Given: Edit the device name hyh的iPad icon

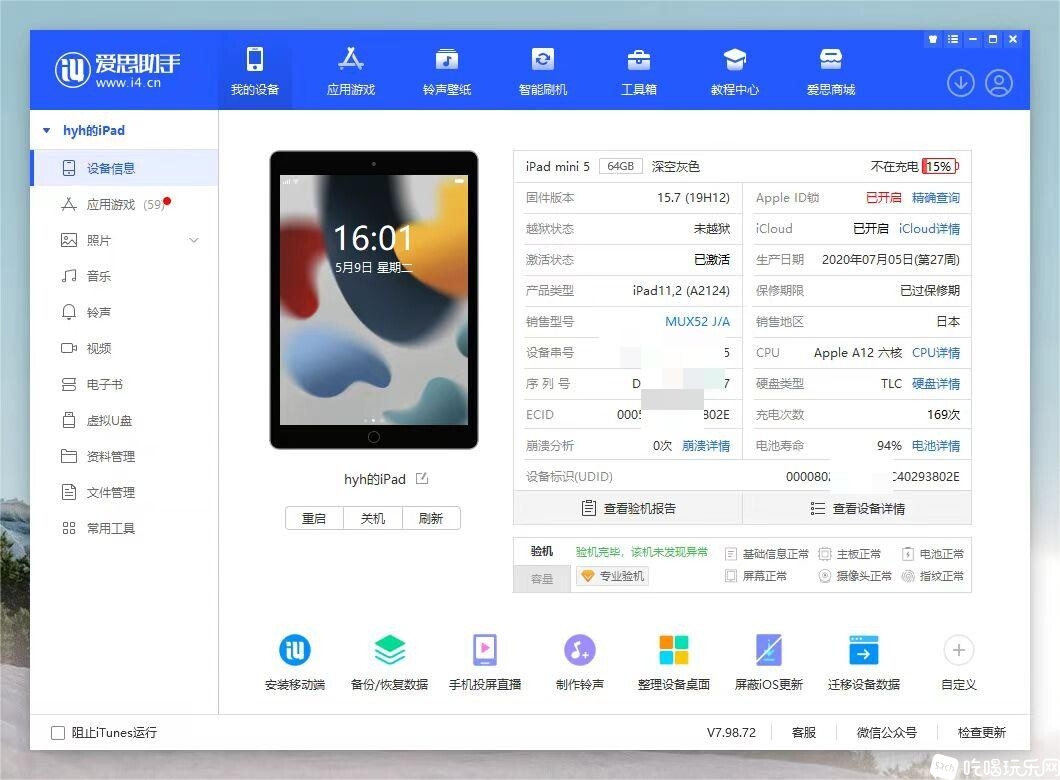Looking at the screenshot, I should (x=422, y=479).
